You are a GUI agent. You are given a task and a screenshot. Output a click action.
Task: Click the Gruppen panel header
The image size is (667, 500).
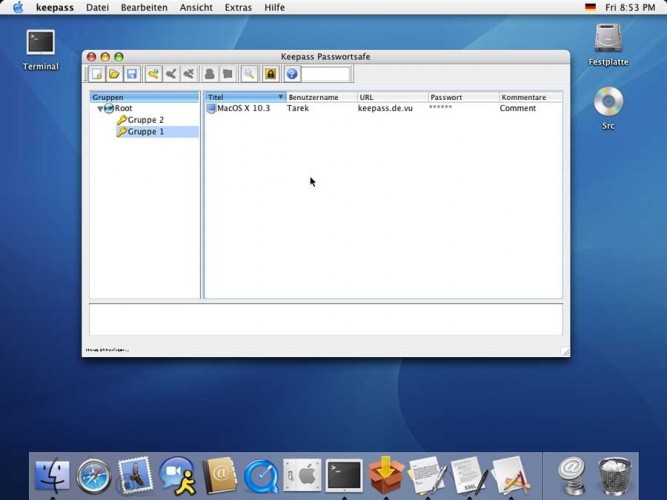(x=145, y=97)
